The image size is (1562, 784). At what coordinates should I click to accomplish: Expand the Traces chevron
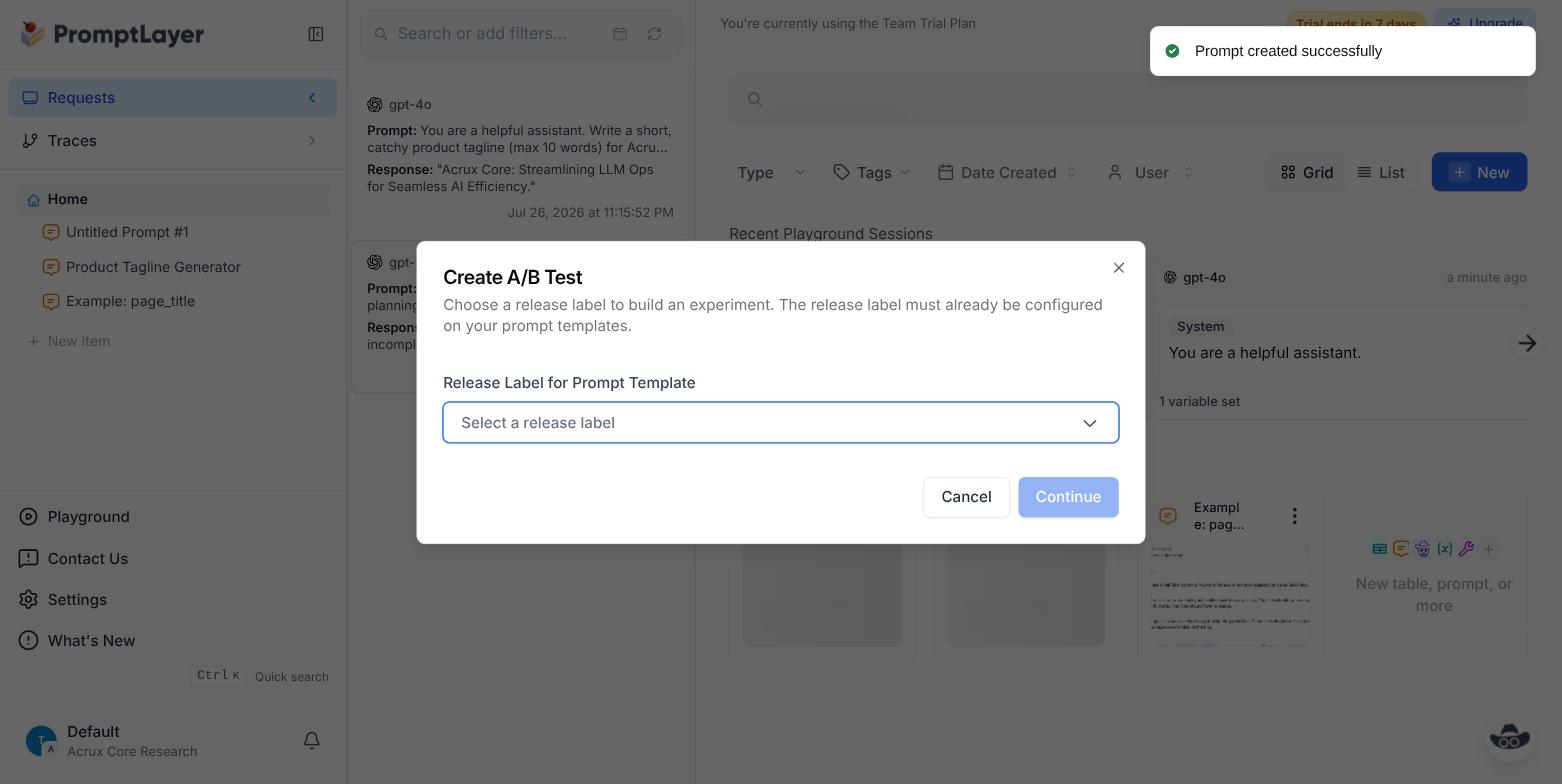312,141
